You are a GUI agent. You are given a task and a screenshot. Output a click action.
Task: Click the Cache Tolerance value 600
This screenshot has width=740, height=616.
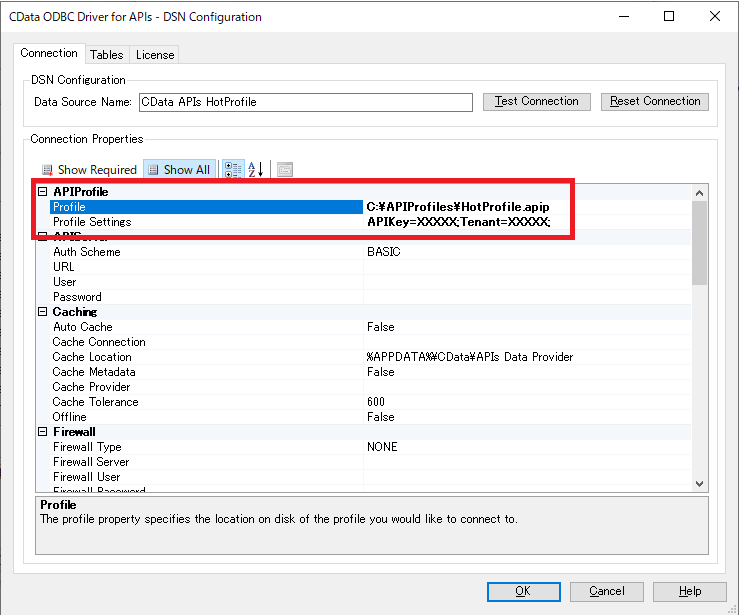376,402
